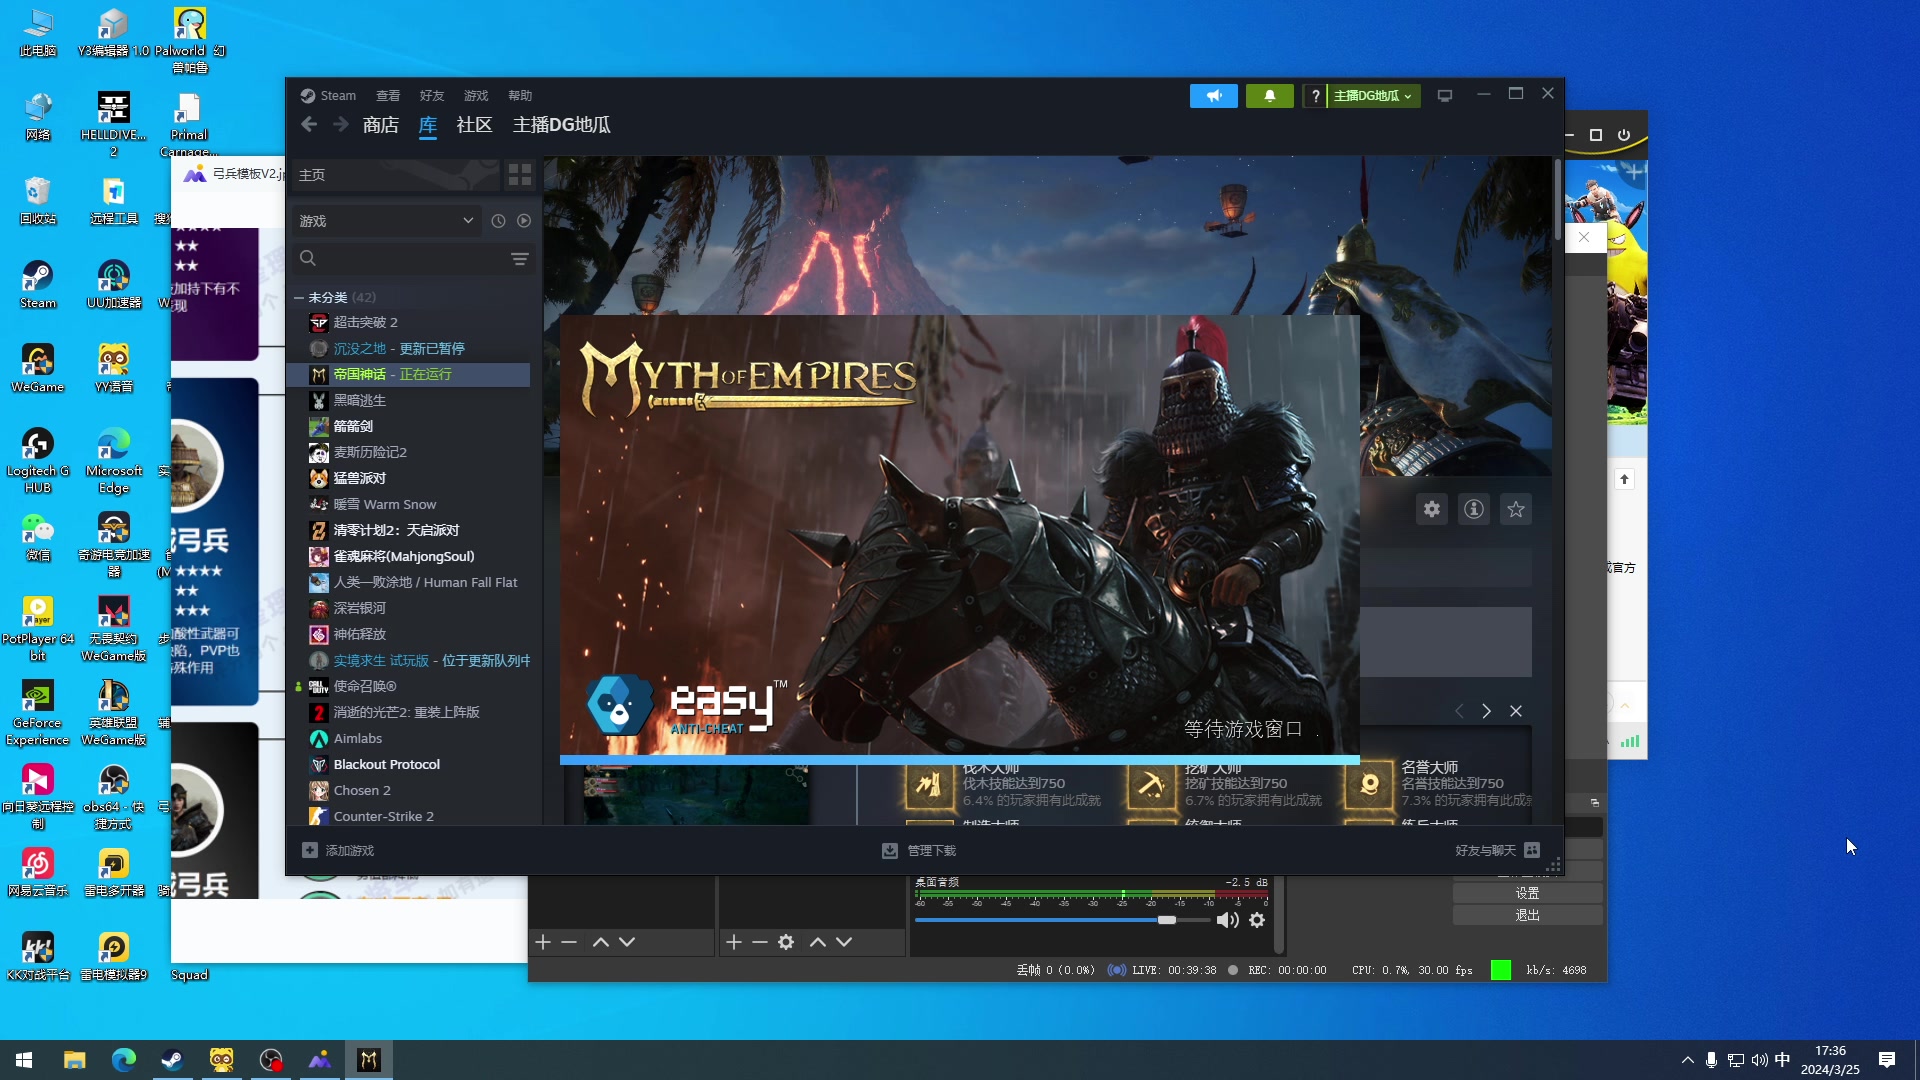The height and width of the screenshot is (1080, 1920).
Task: Open File Explorer from taskbar
Action: tap(75, 1060)
